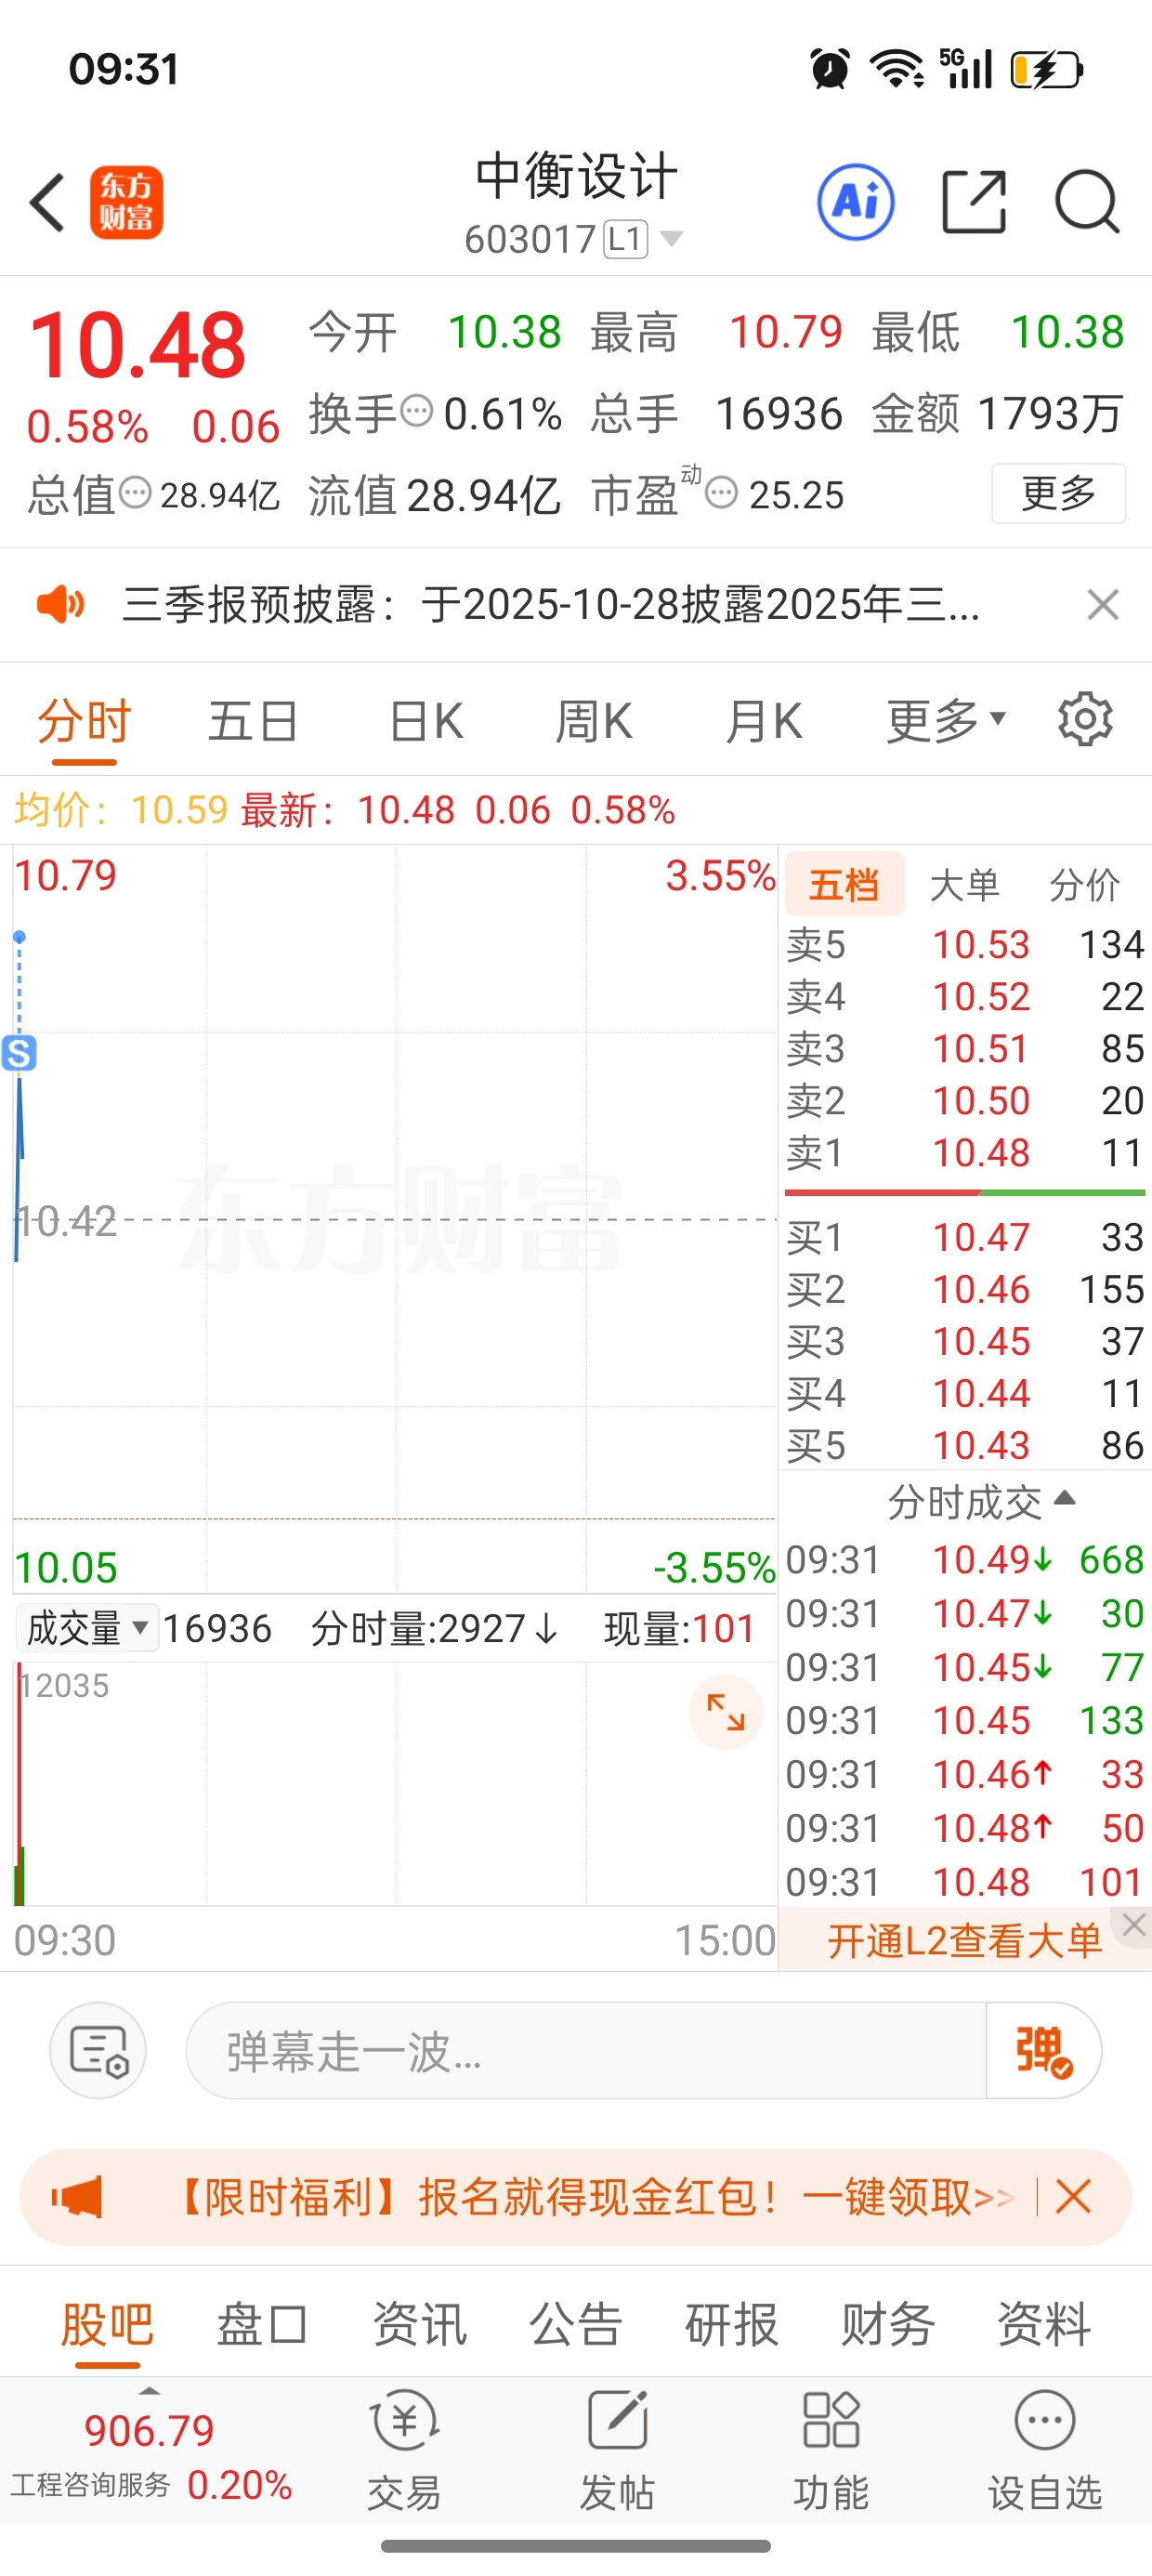
Task: Toggle the 弹 danmaku switch
Action: pos(1043,2051)
